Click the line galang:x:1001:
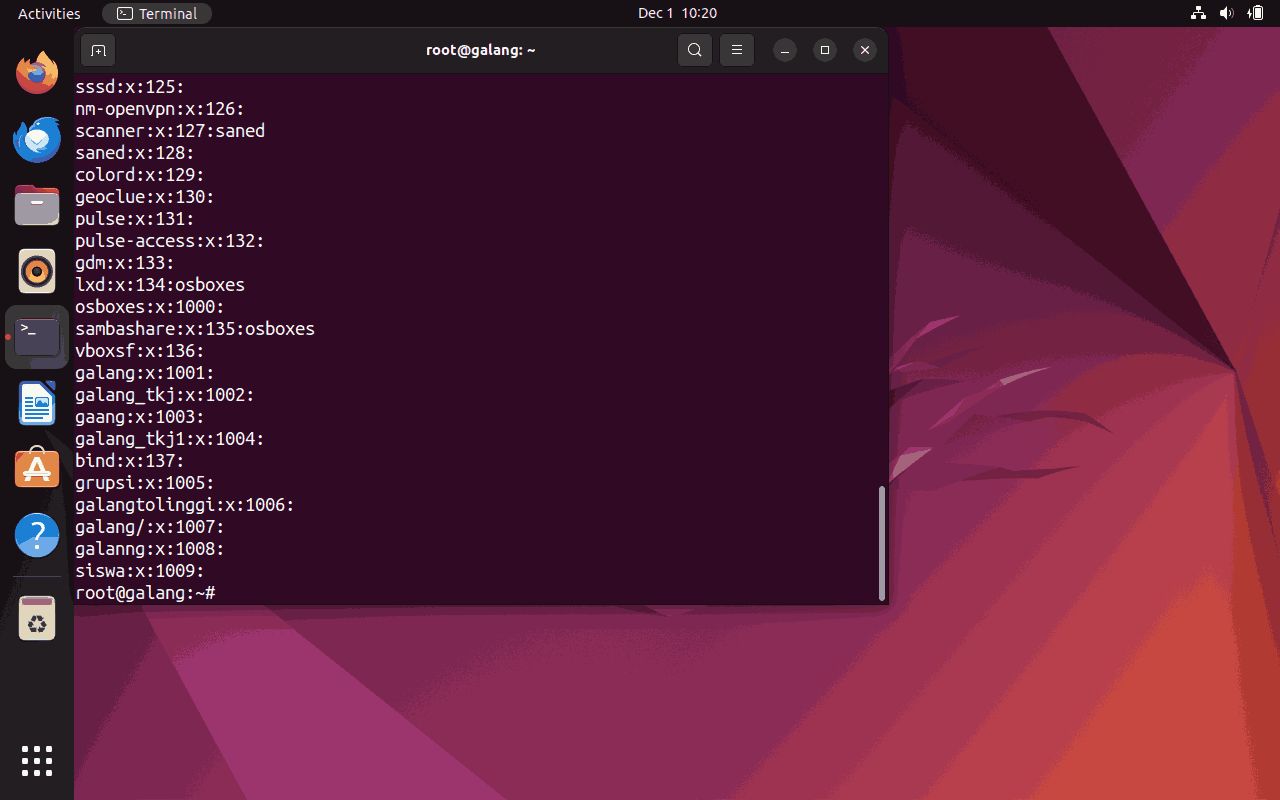This screenshot has height=800, width=1280. click(x=145, y=373)
